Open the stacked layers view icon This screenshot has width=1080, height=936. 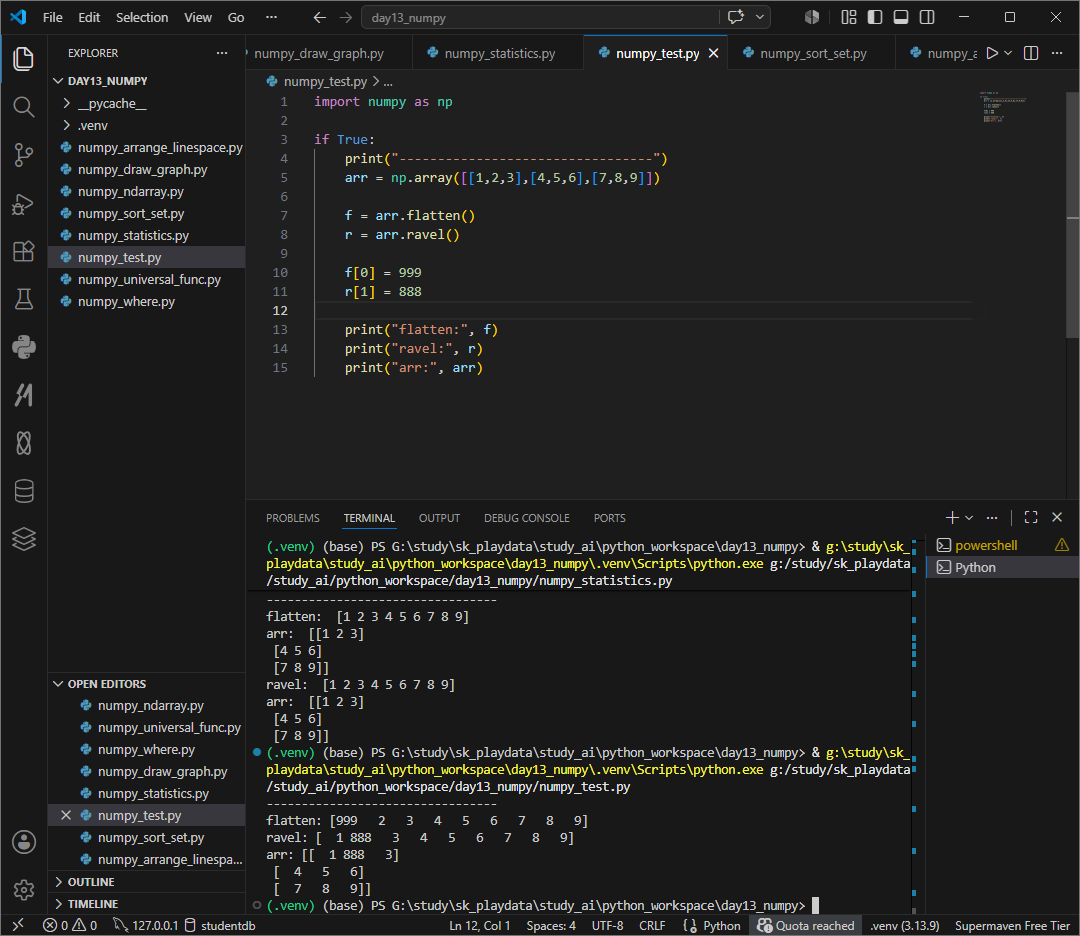[x=23, y=539]
